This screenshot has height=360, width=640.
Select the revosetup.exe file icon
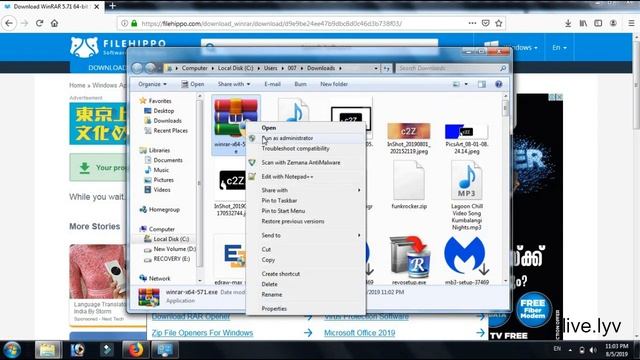pos(409,260)
